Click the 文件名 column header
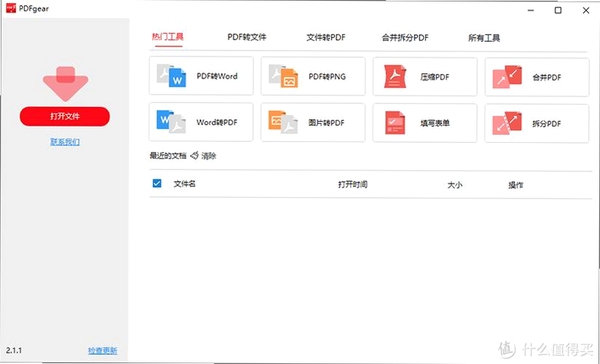The image size is (600, 364). (x=184, y=184)
